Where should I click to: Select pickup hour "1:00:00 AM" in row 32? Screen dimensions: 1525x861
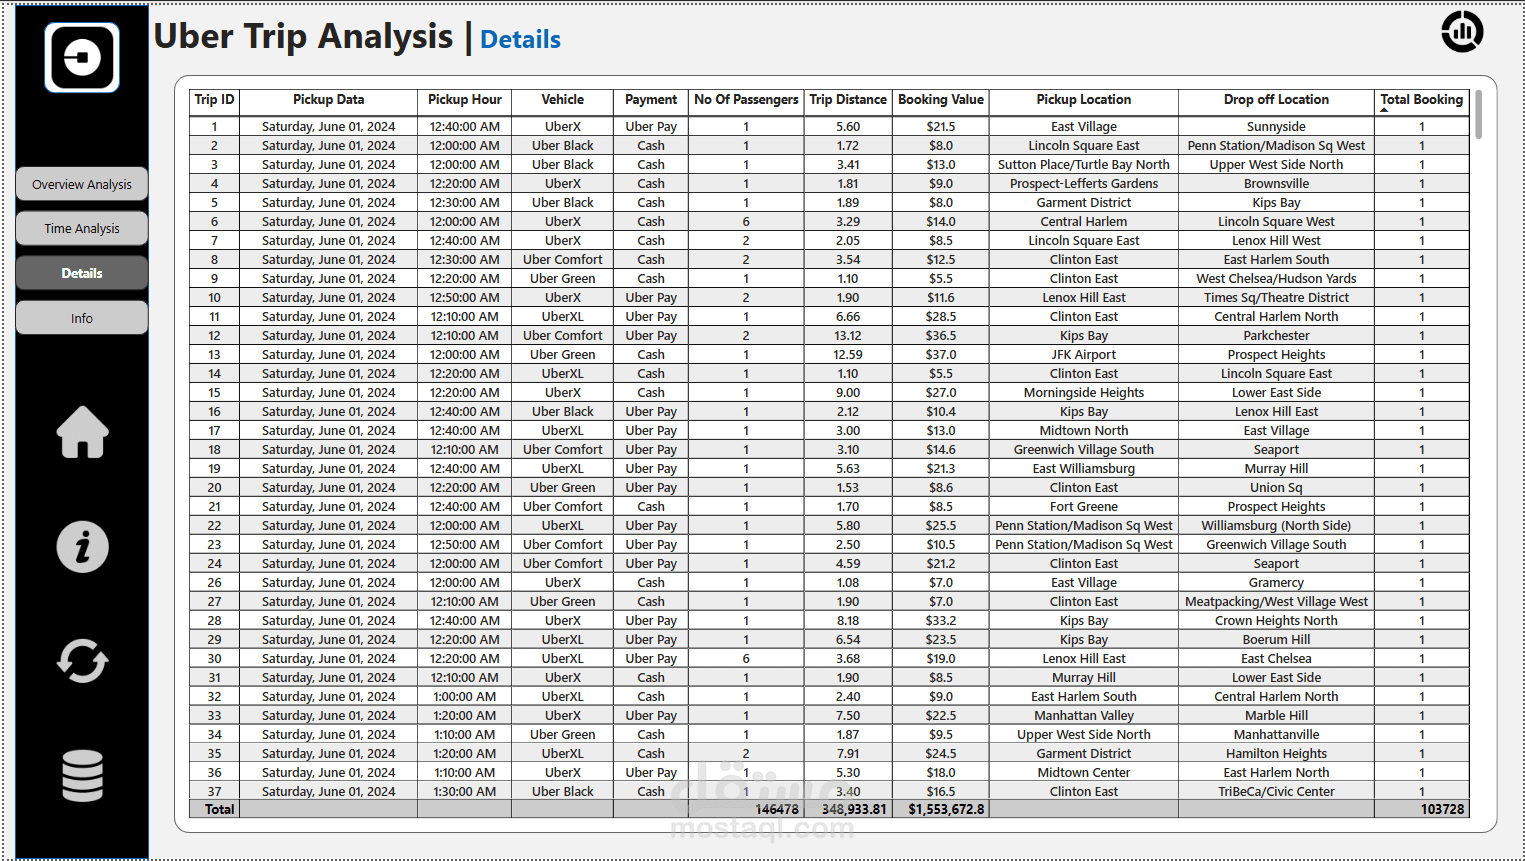pyautogui.click(x=465, y=697)
